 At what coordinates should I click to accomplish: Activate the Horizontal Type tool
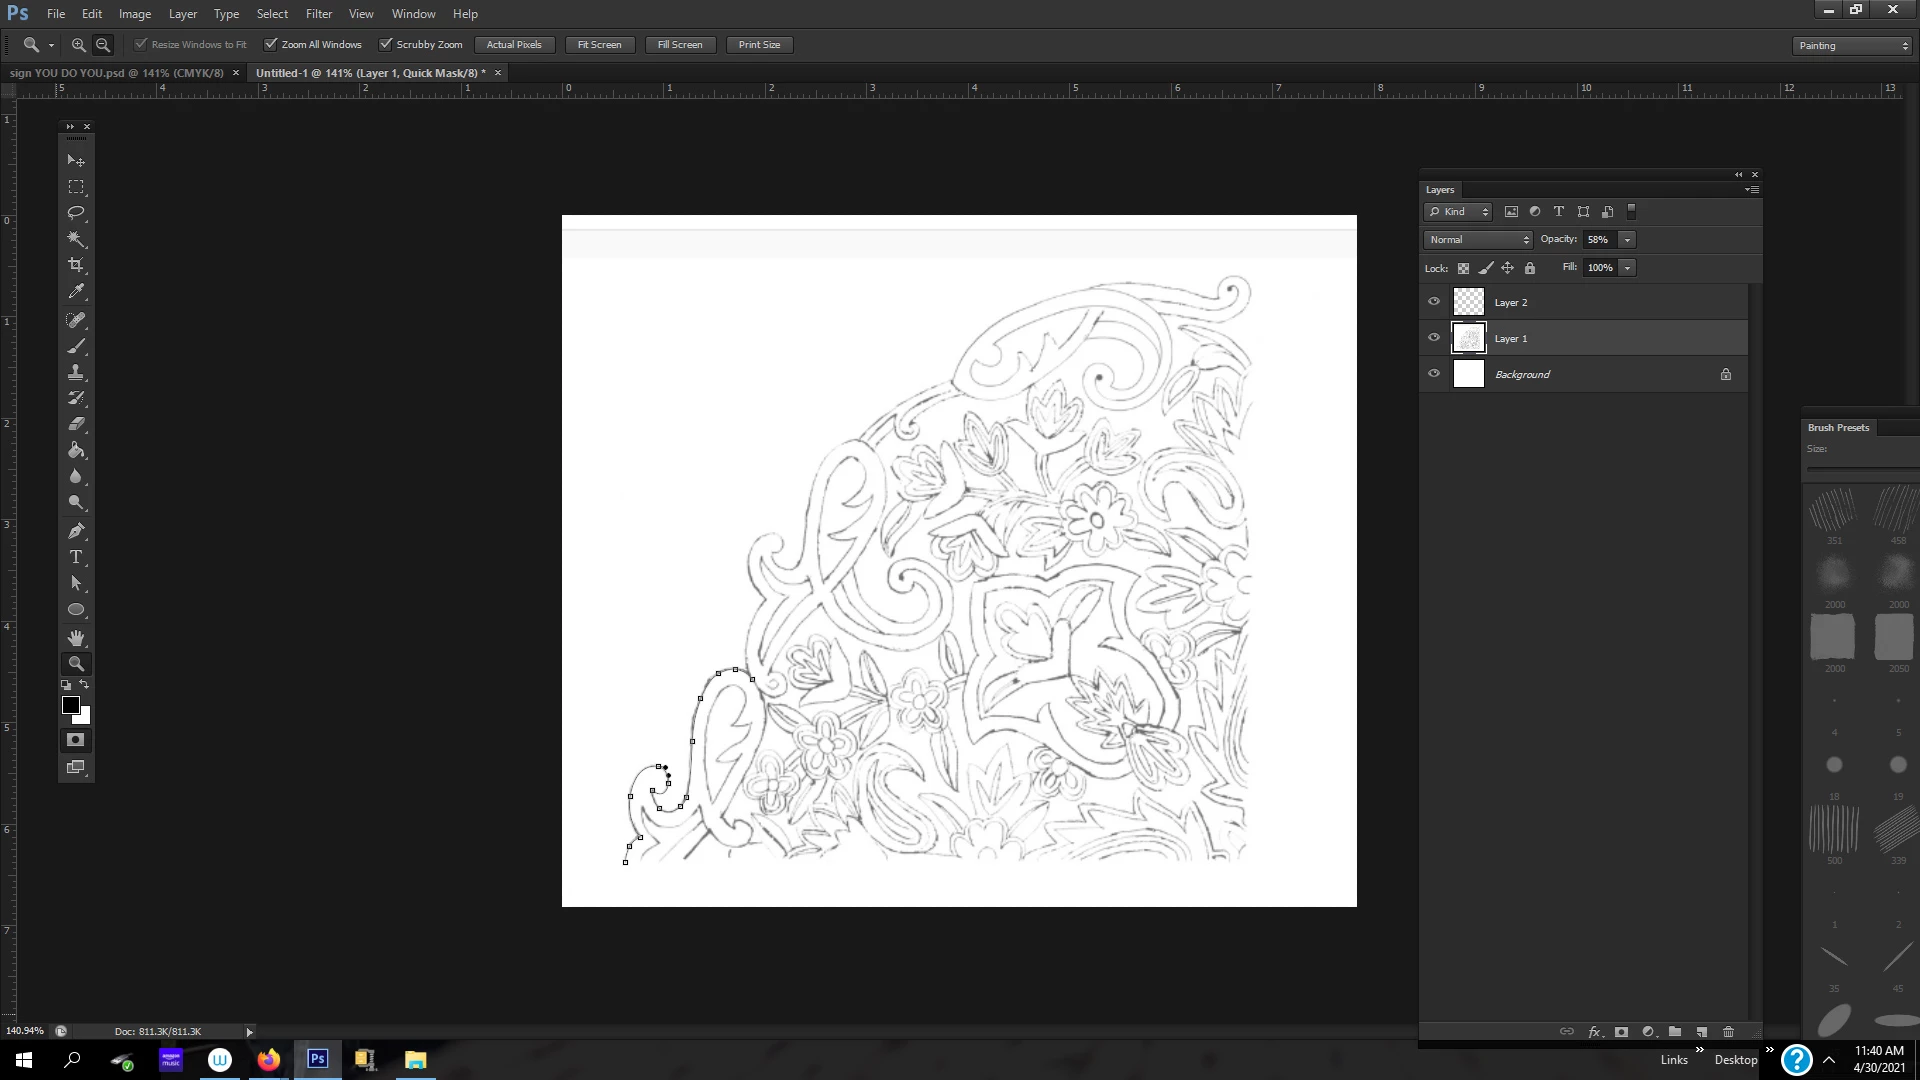(76, 557)
